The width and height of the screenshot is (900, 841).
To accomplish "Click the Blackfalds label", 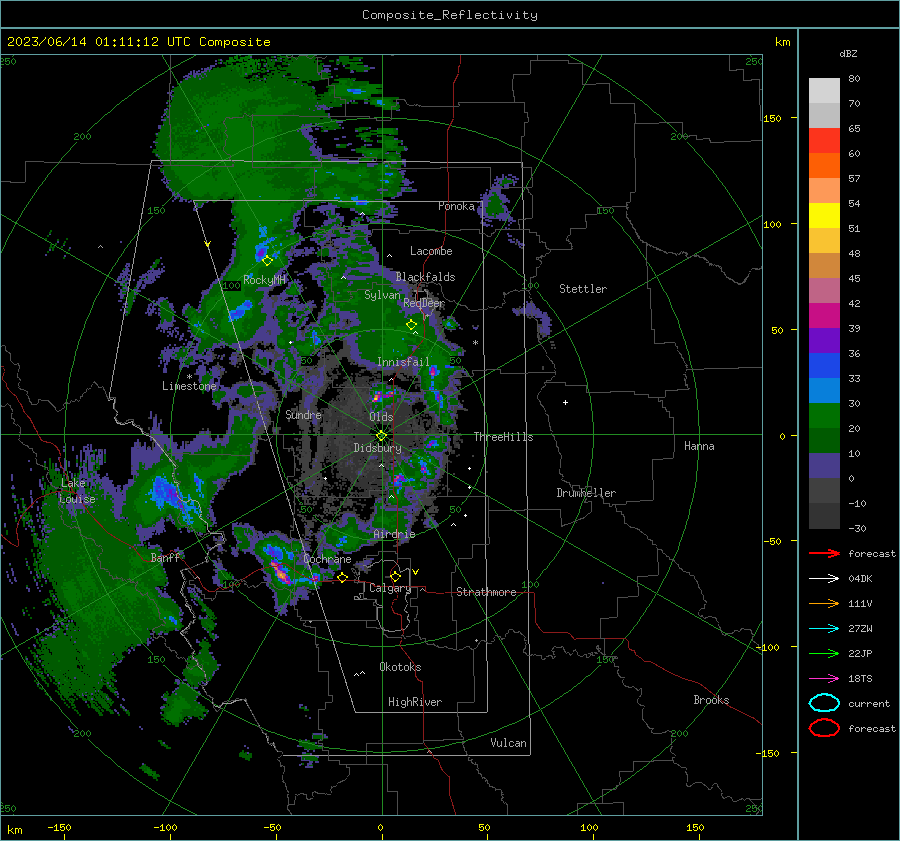I will pos(425,277).
